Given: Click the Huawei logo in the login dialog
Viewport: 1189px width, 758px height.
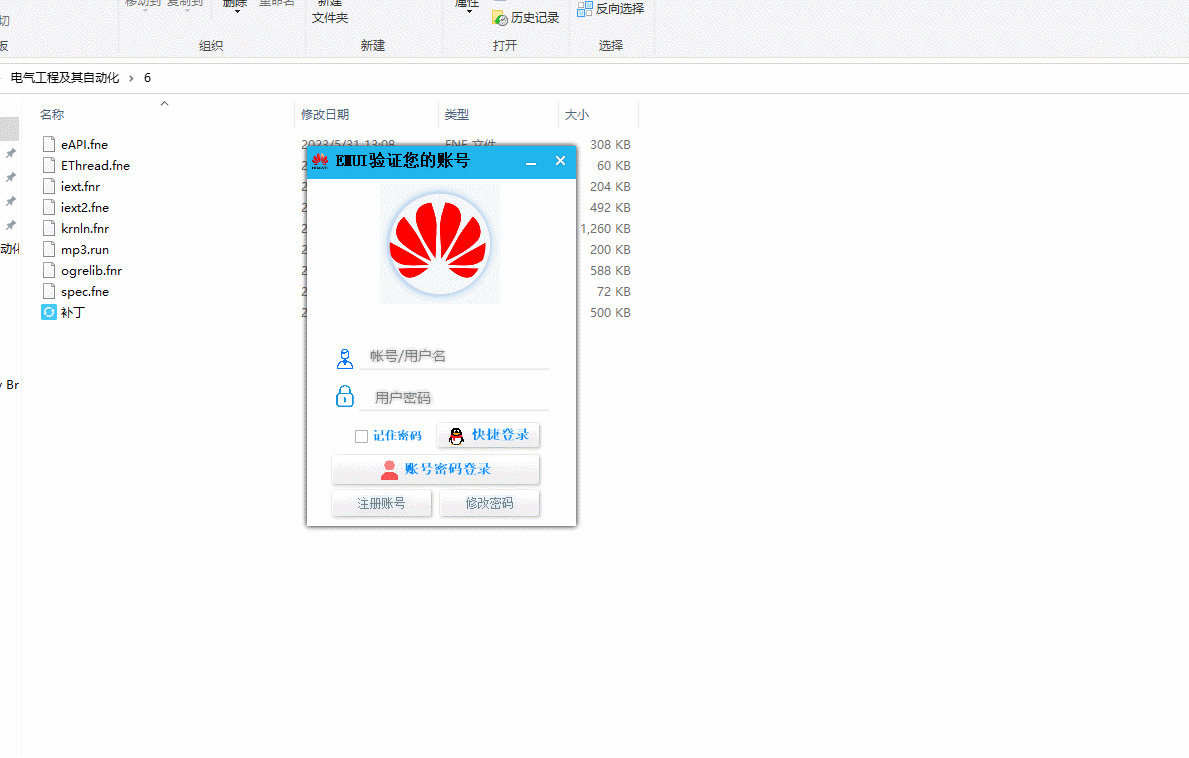Looking at the screenshot, I should [439, 243].
